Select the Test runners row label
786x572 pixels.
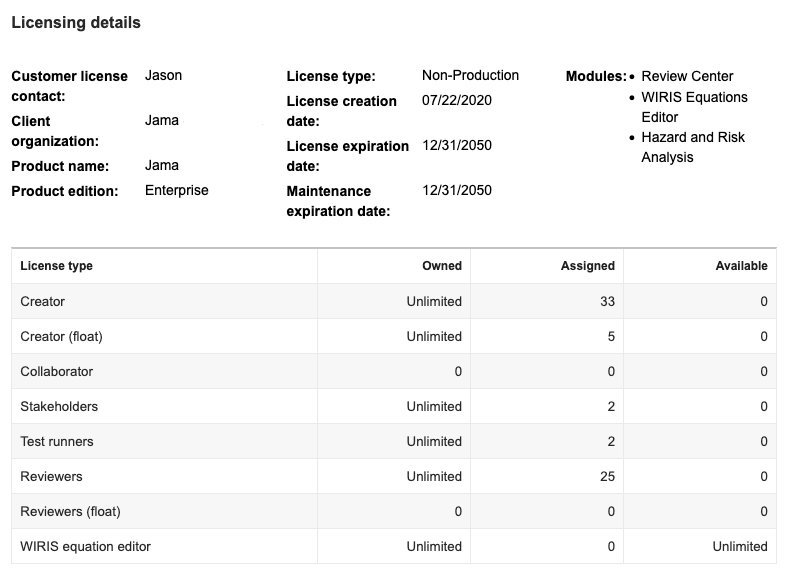point(57,442)
